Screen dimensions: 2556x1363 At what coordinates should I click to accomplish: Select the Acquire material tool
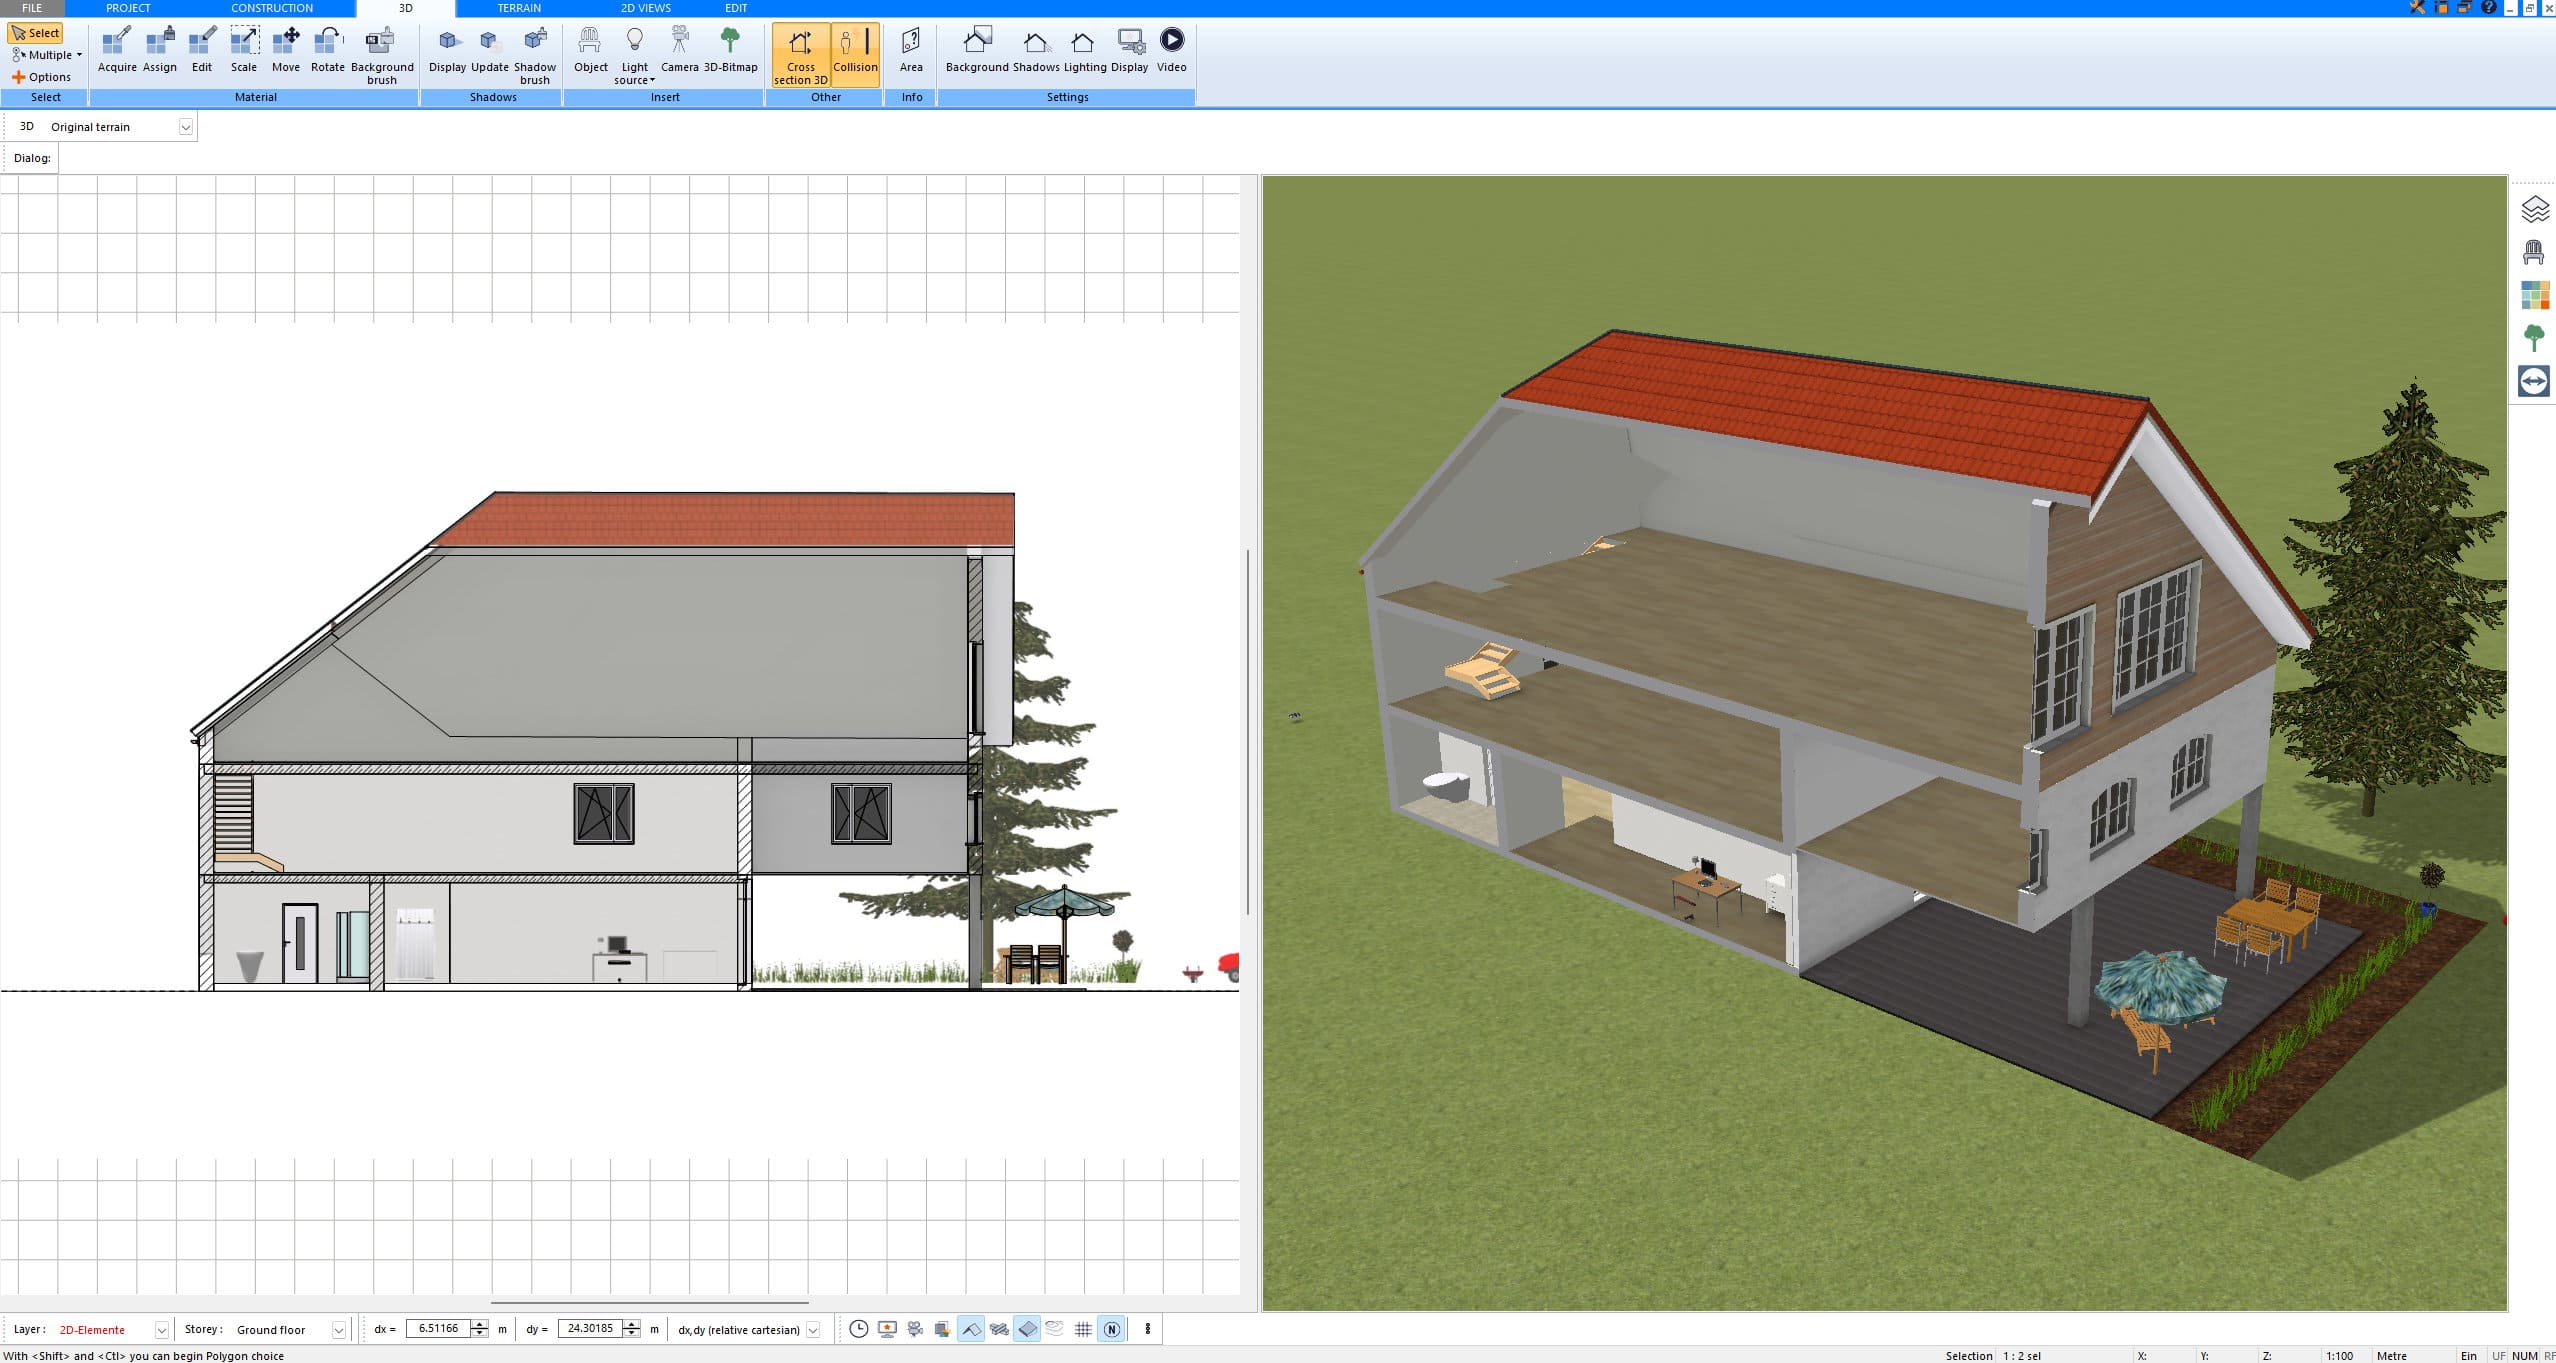pos(117,50)
